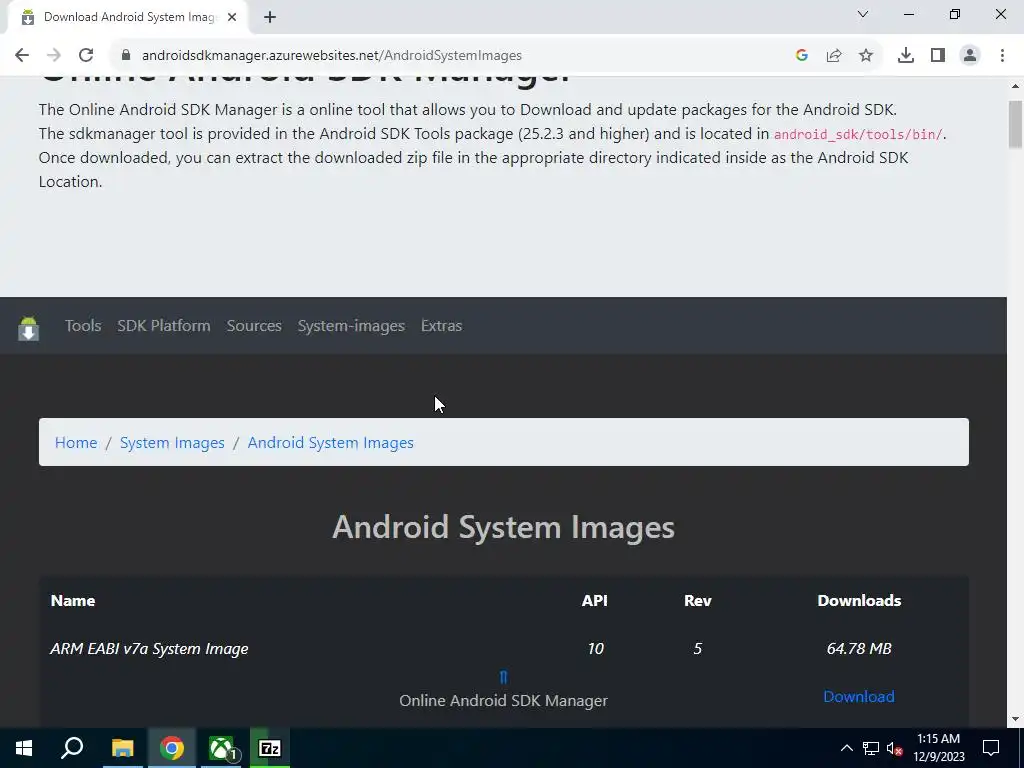
Task: View site security lock information
Action: (x=126, y=56)
